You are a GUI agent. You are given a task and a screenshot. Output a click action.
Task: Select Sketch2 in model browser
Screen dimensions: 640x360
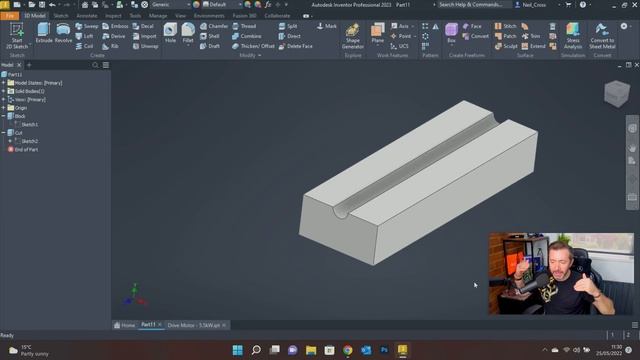click(x=29, y=141)
